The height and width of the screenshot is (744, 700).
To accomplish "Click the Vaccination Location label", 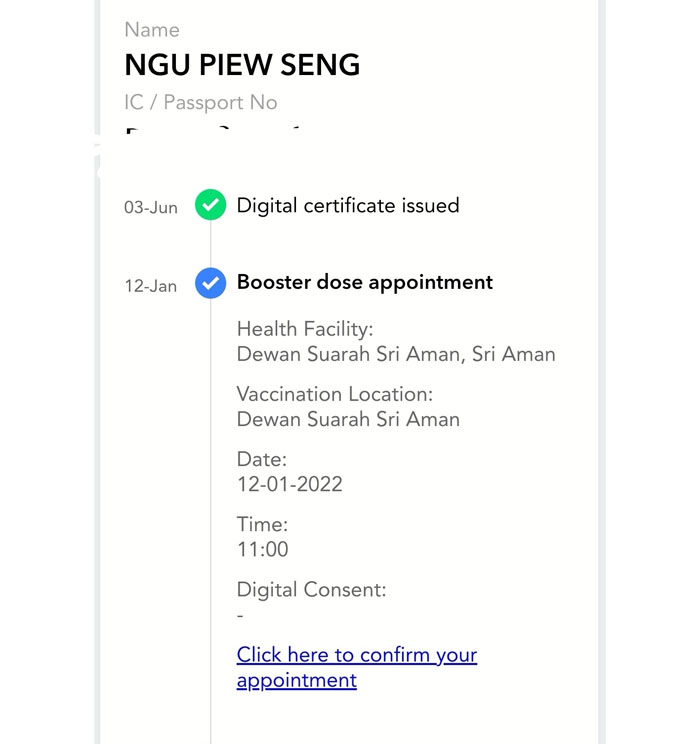I will click(x=334, y=395).
